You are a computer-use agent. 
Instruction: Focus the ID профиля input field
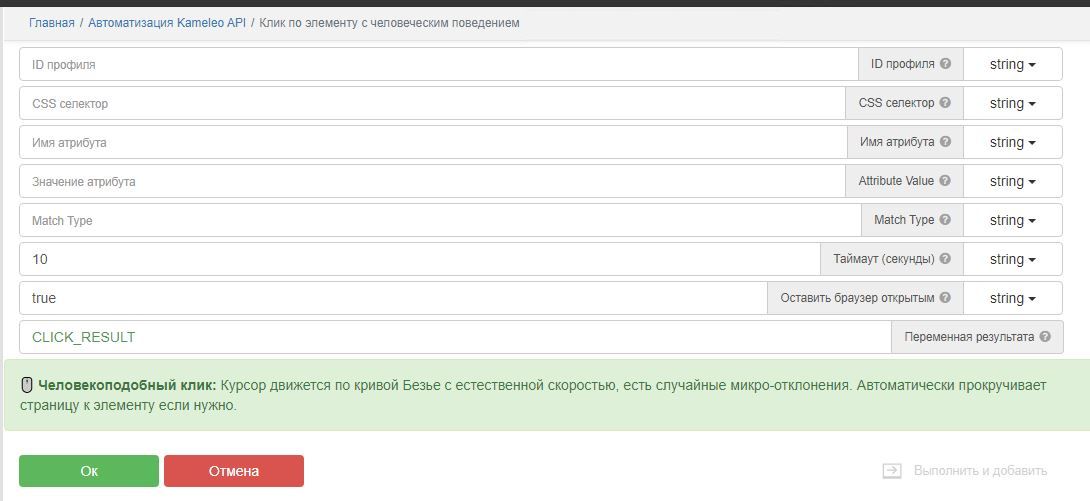coord(438,64)
